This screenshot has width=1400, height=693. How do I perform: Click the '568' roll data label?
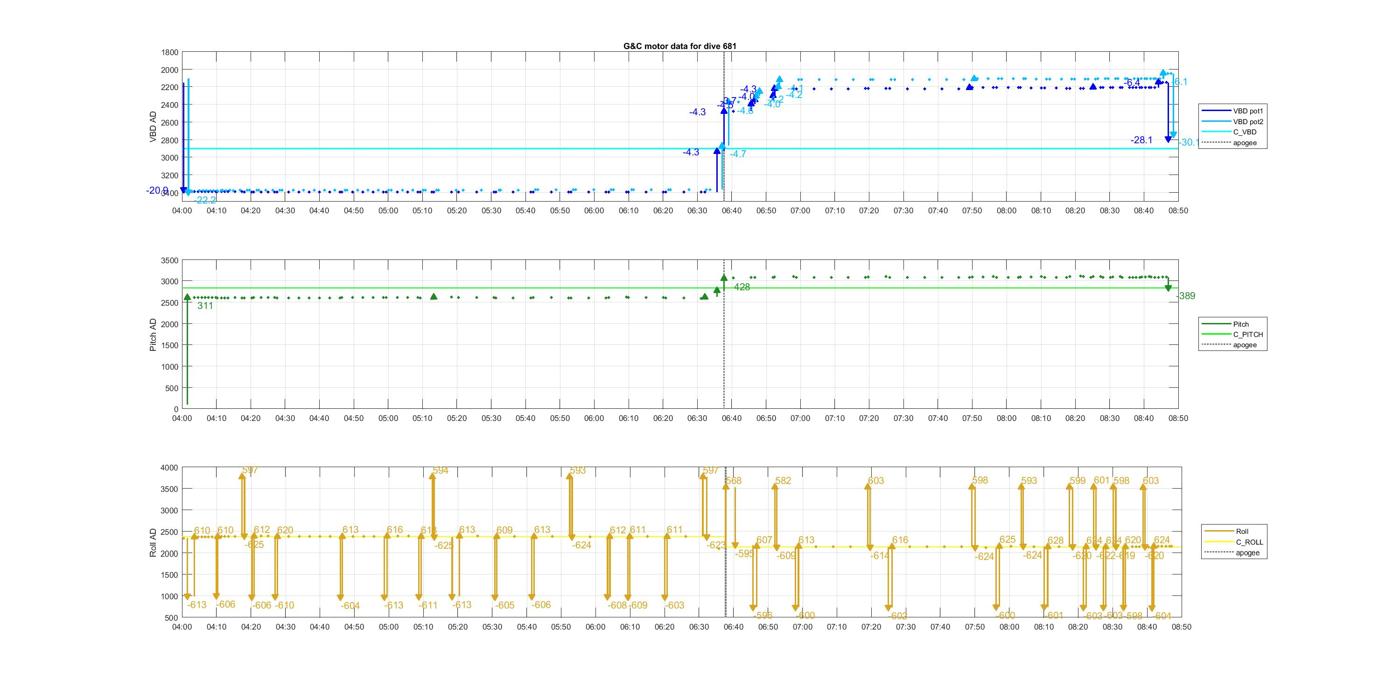point(734,481)
